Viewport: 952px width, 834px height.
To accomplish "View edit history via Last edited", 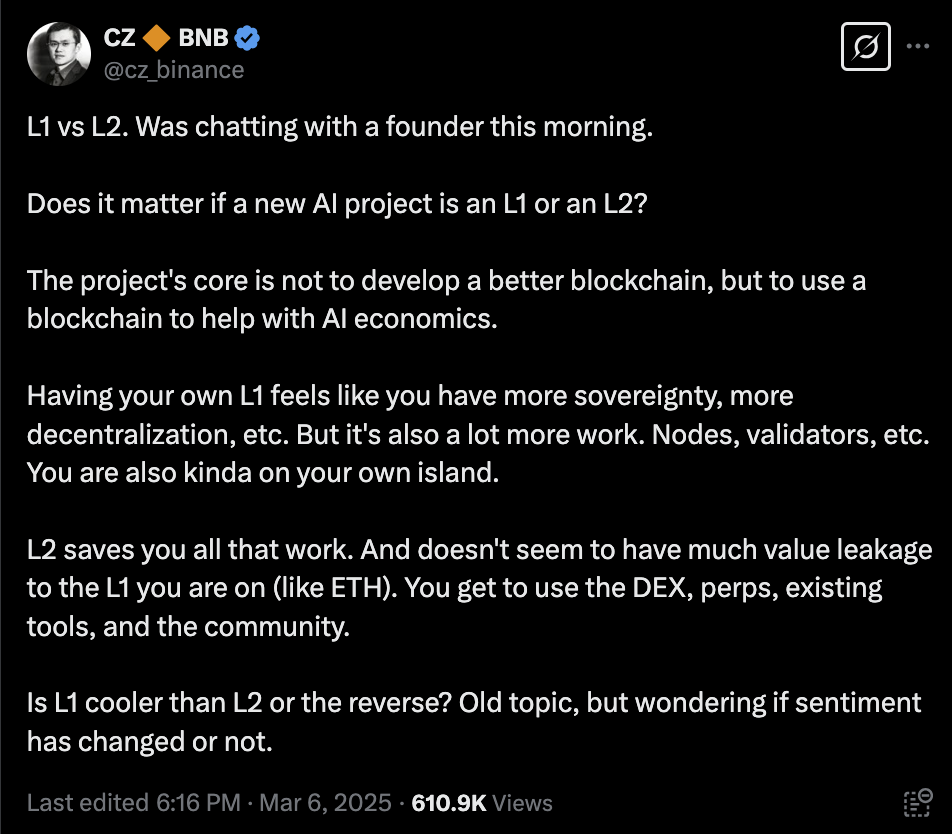I will [89, 802].
